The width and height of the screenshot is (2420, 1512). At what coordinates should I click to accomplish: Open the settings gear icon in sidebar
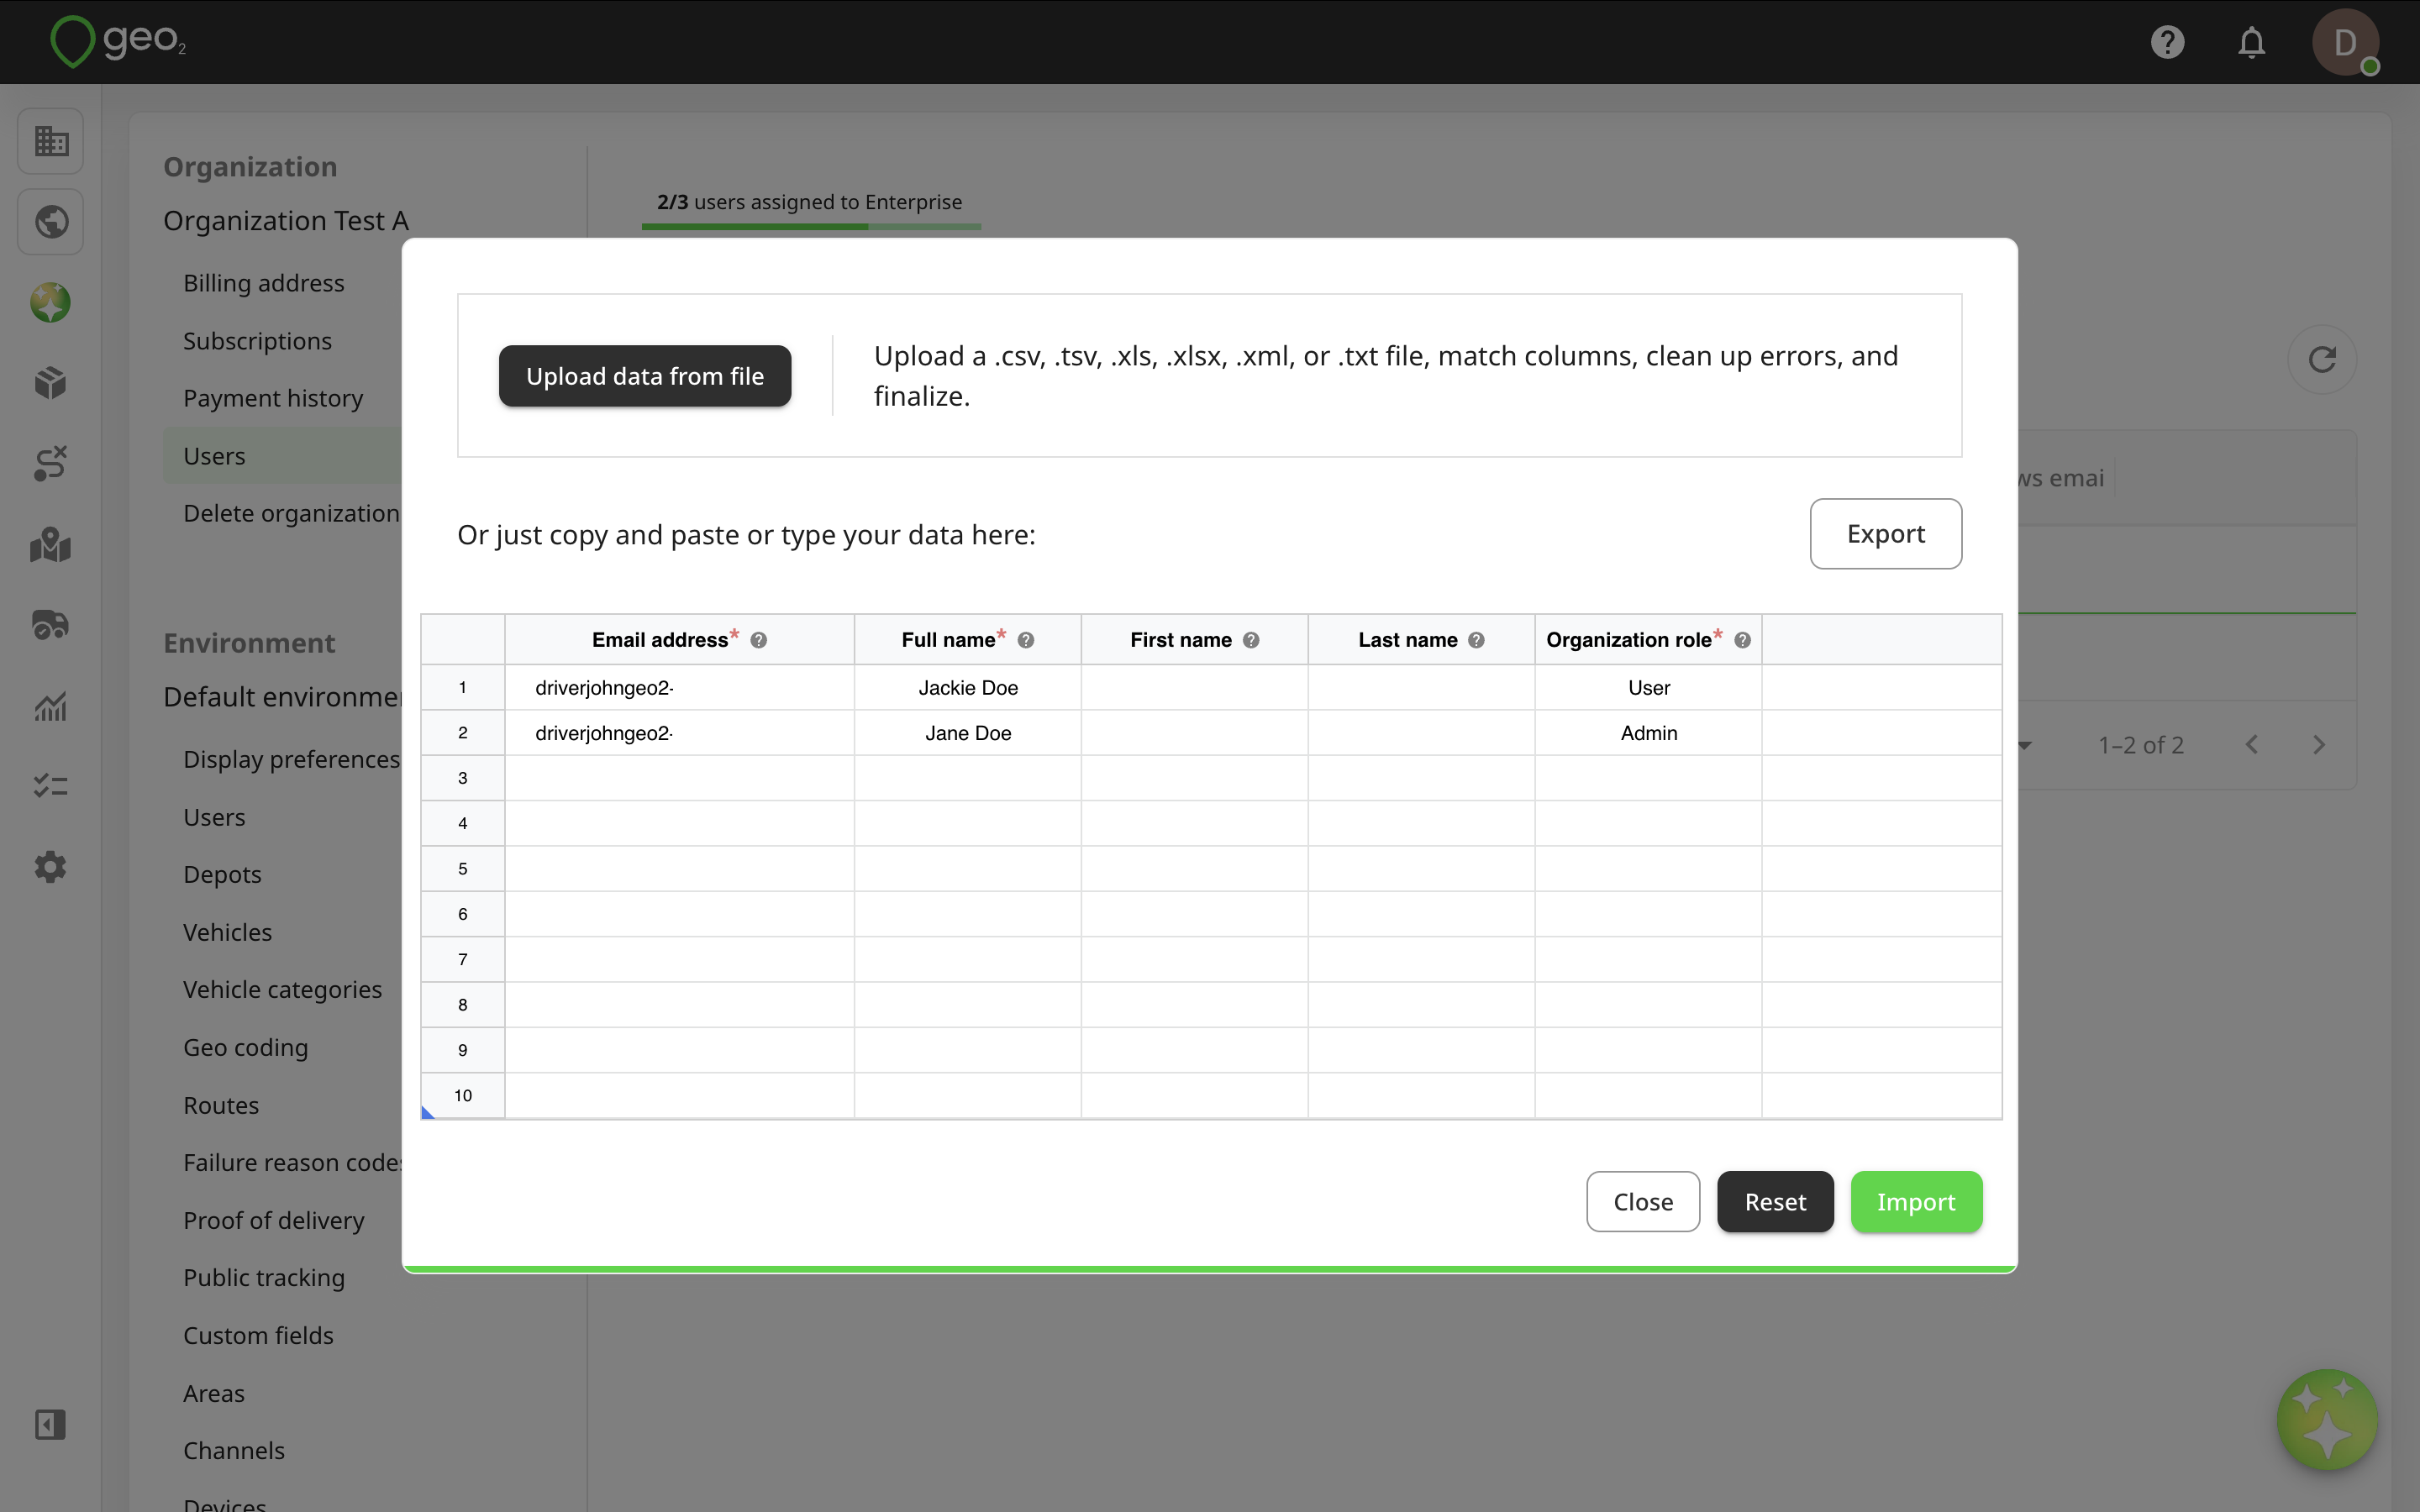(51, 867)
